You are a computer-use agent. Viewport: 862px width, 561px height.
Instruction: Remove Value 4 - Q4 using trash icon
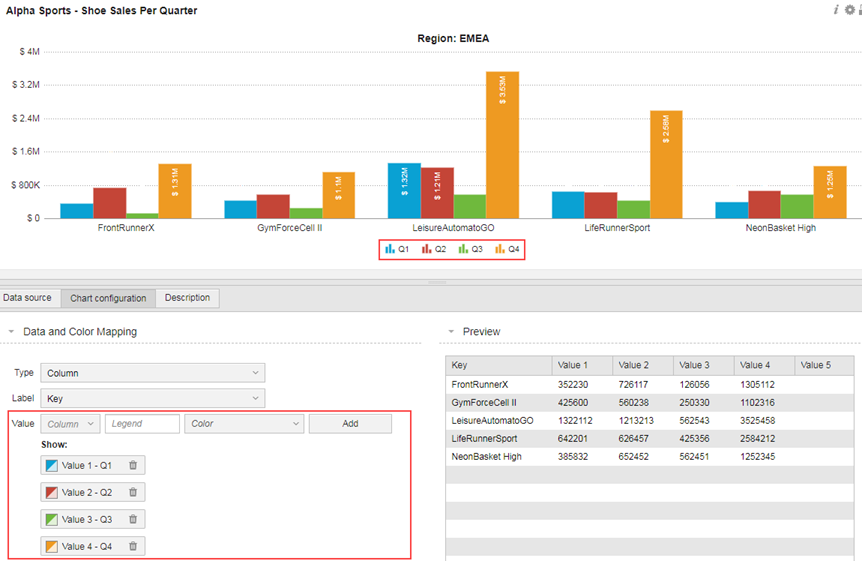click(x=133, y=546)
